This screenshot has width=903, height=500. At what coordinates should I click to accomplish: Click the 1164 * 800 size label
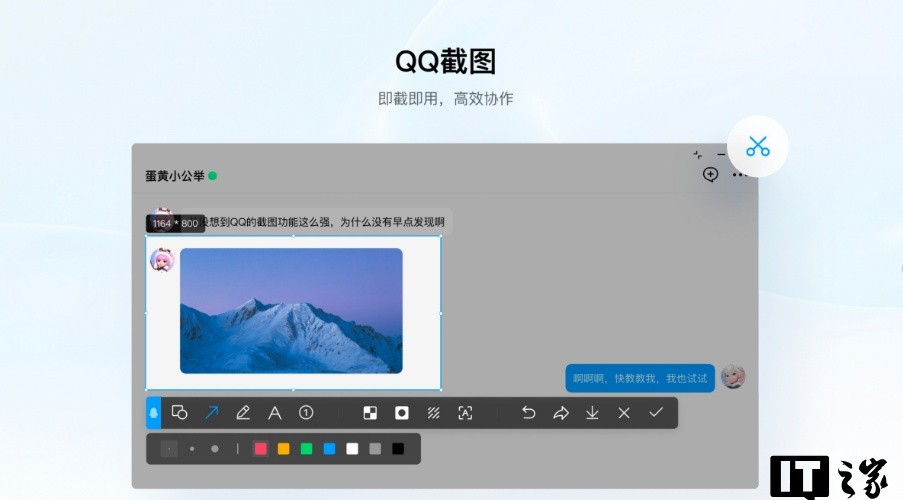tap(175, 224)
